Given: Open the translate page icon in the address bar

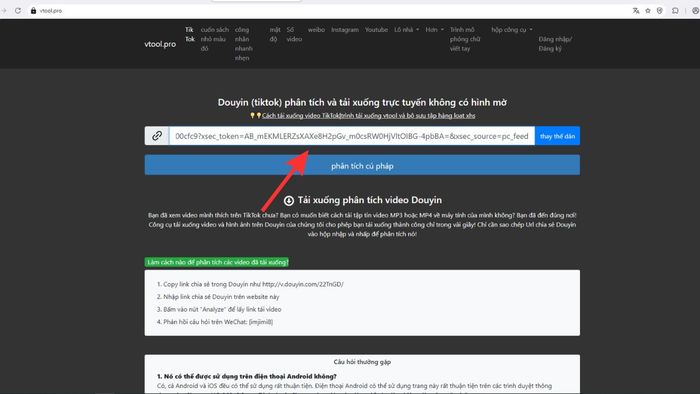Looking at the screenshot, I should (636, 11).
